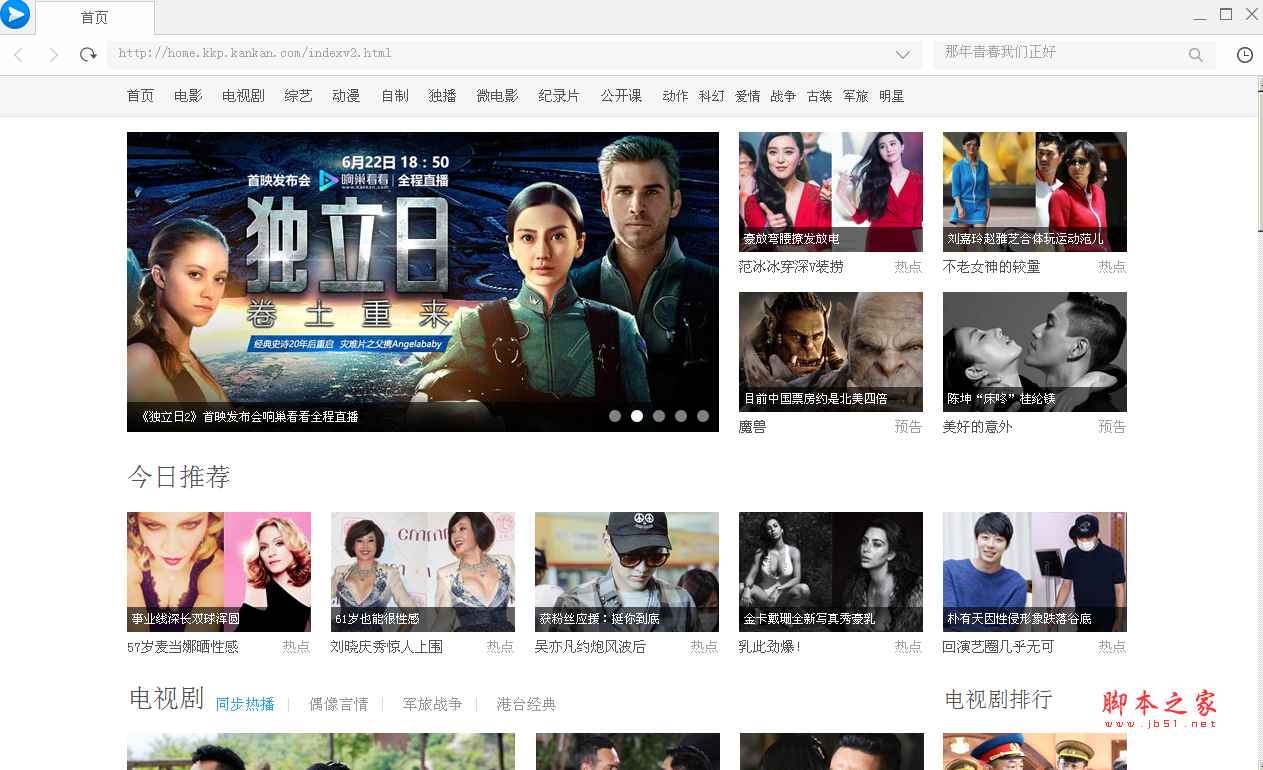Select the fifth banner carousel dot
The width and height of the screenshot is (1263, 770).
(703, 416)
